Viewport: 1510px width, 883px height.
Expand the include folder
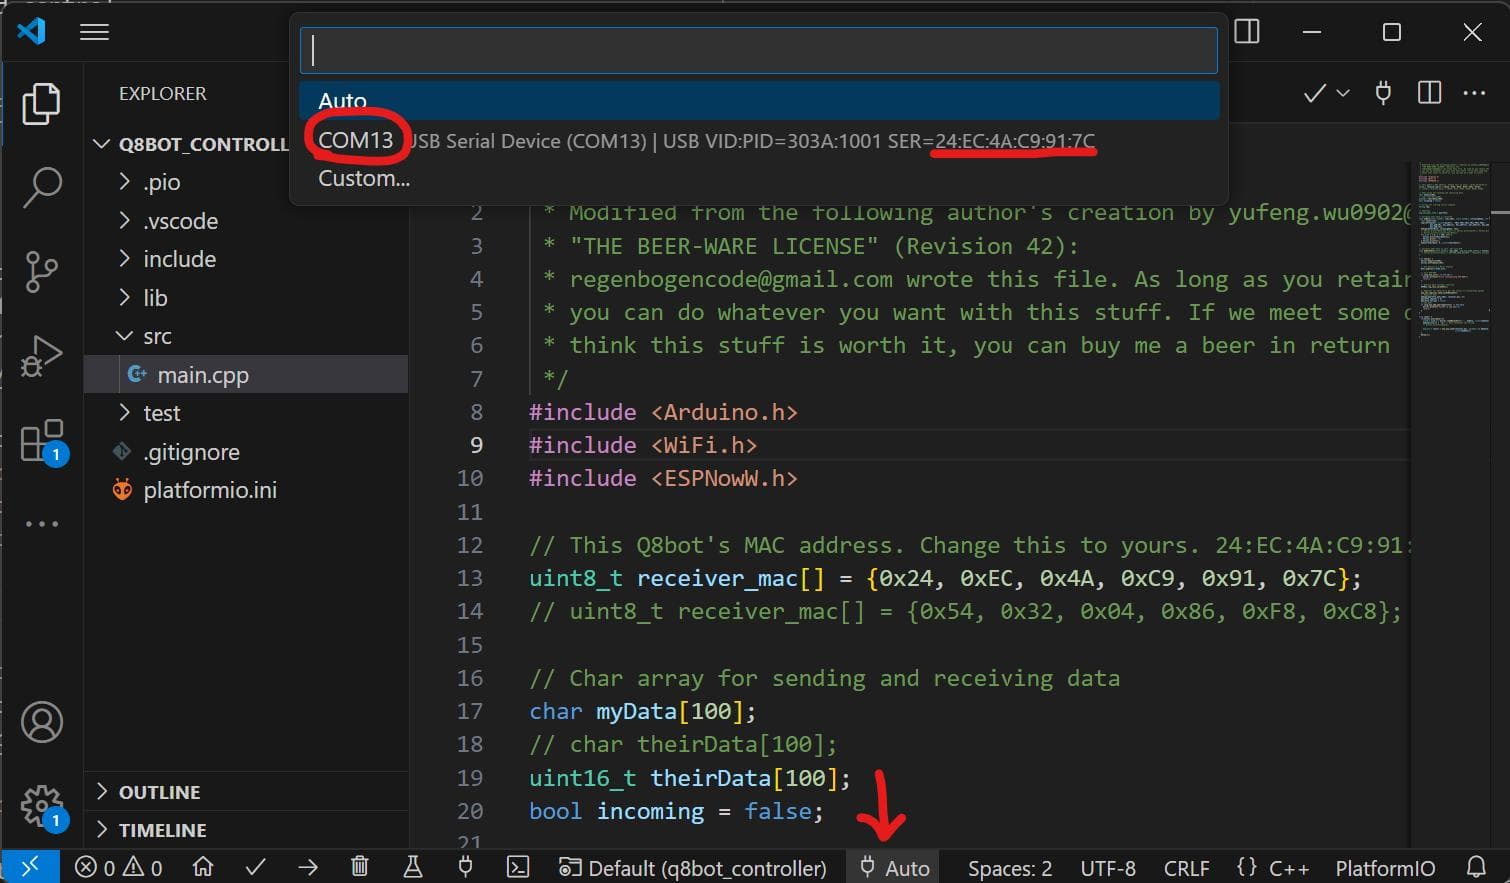(x=247, y=259)
